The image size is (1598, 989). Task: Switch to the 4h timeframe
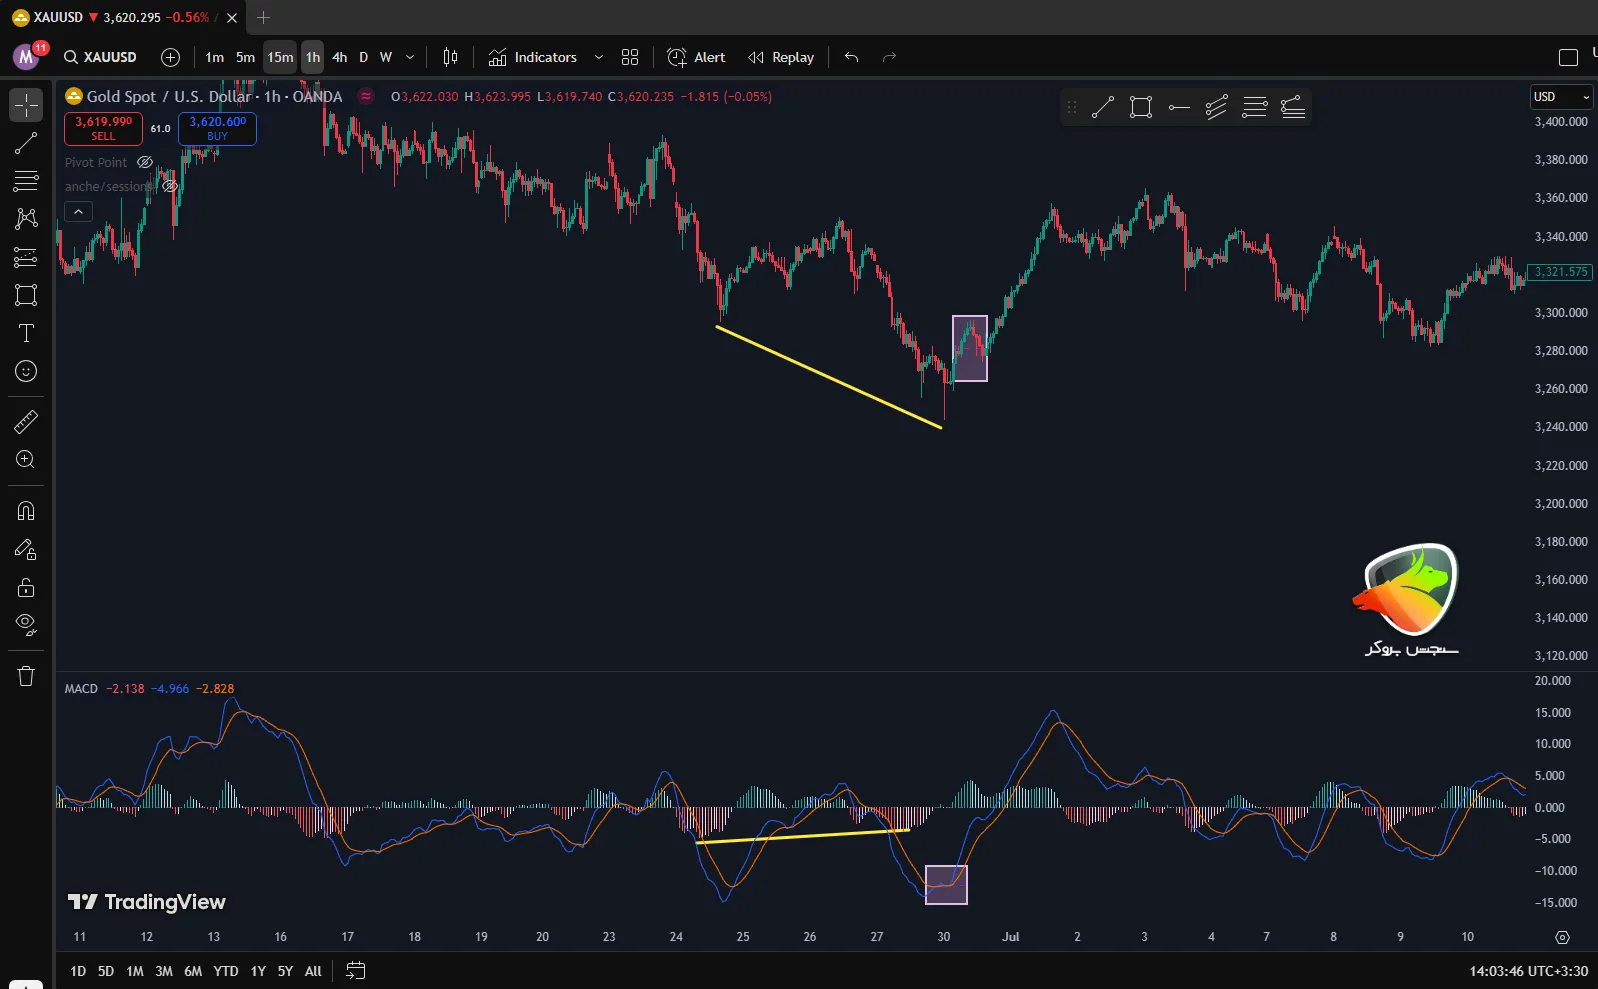click(339, 57)
